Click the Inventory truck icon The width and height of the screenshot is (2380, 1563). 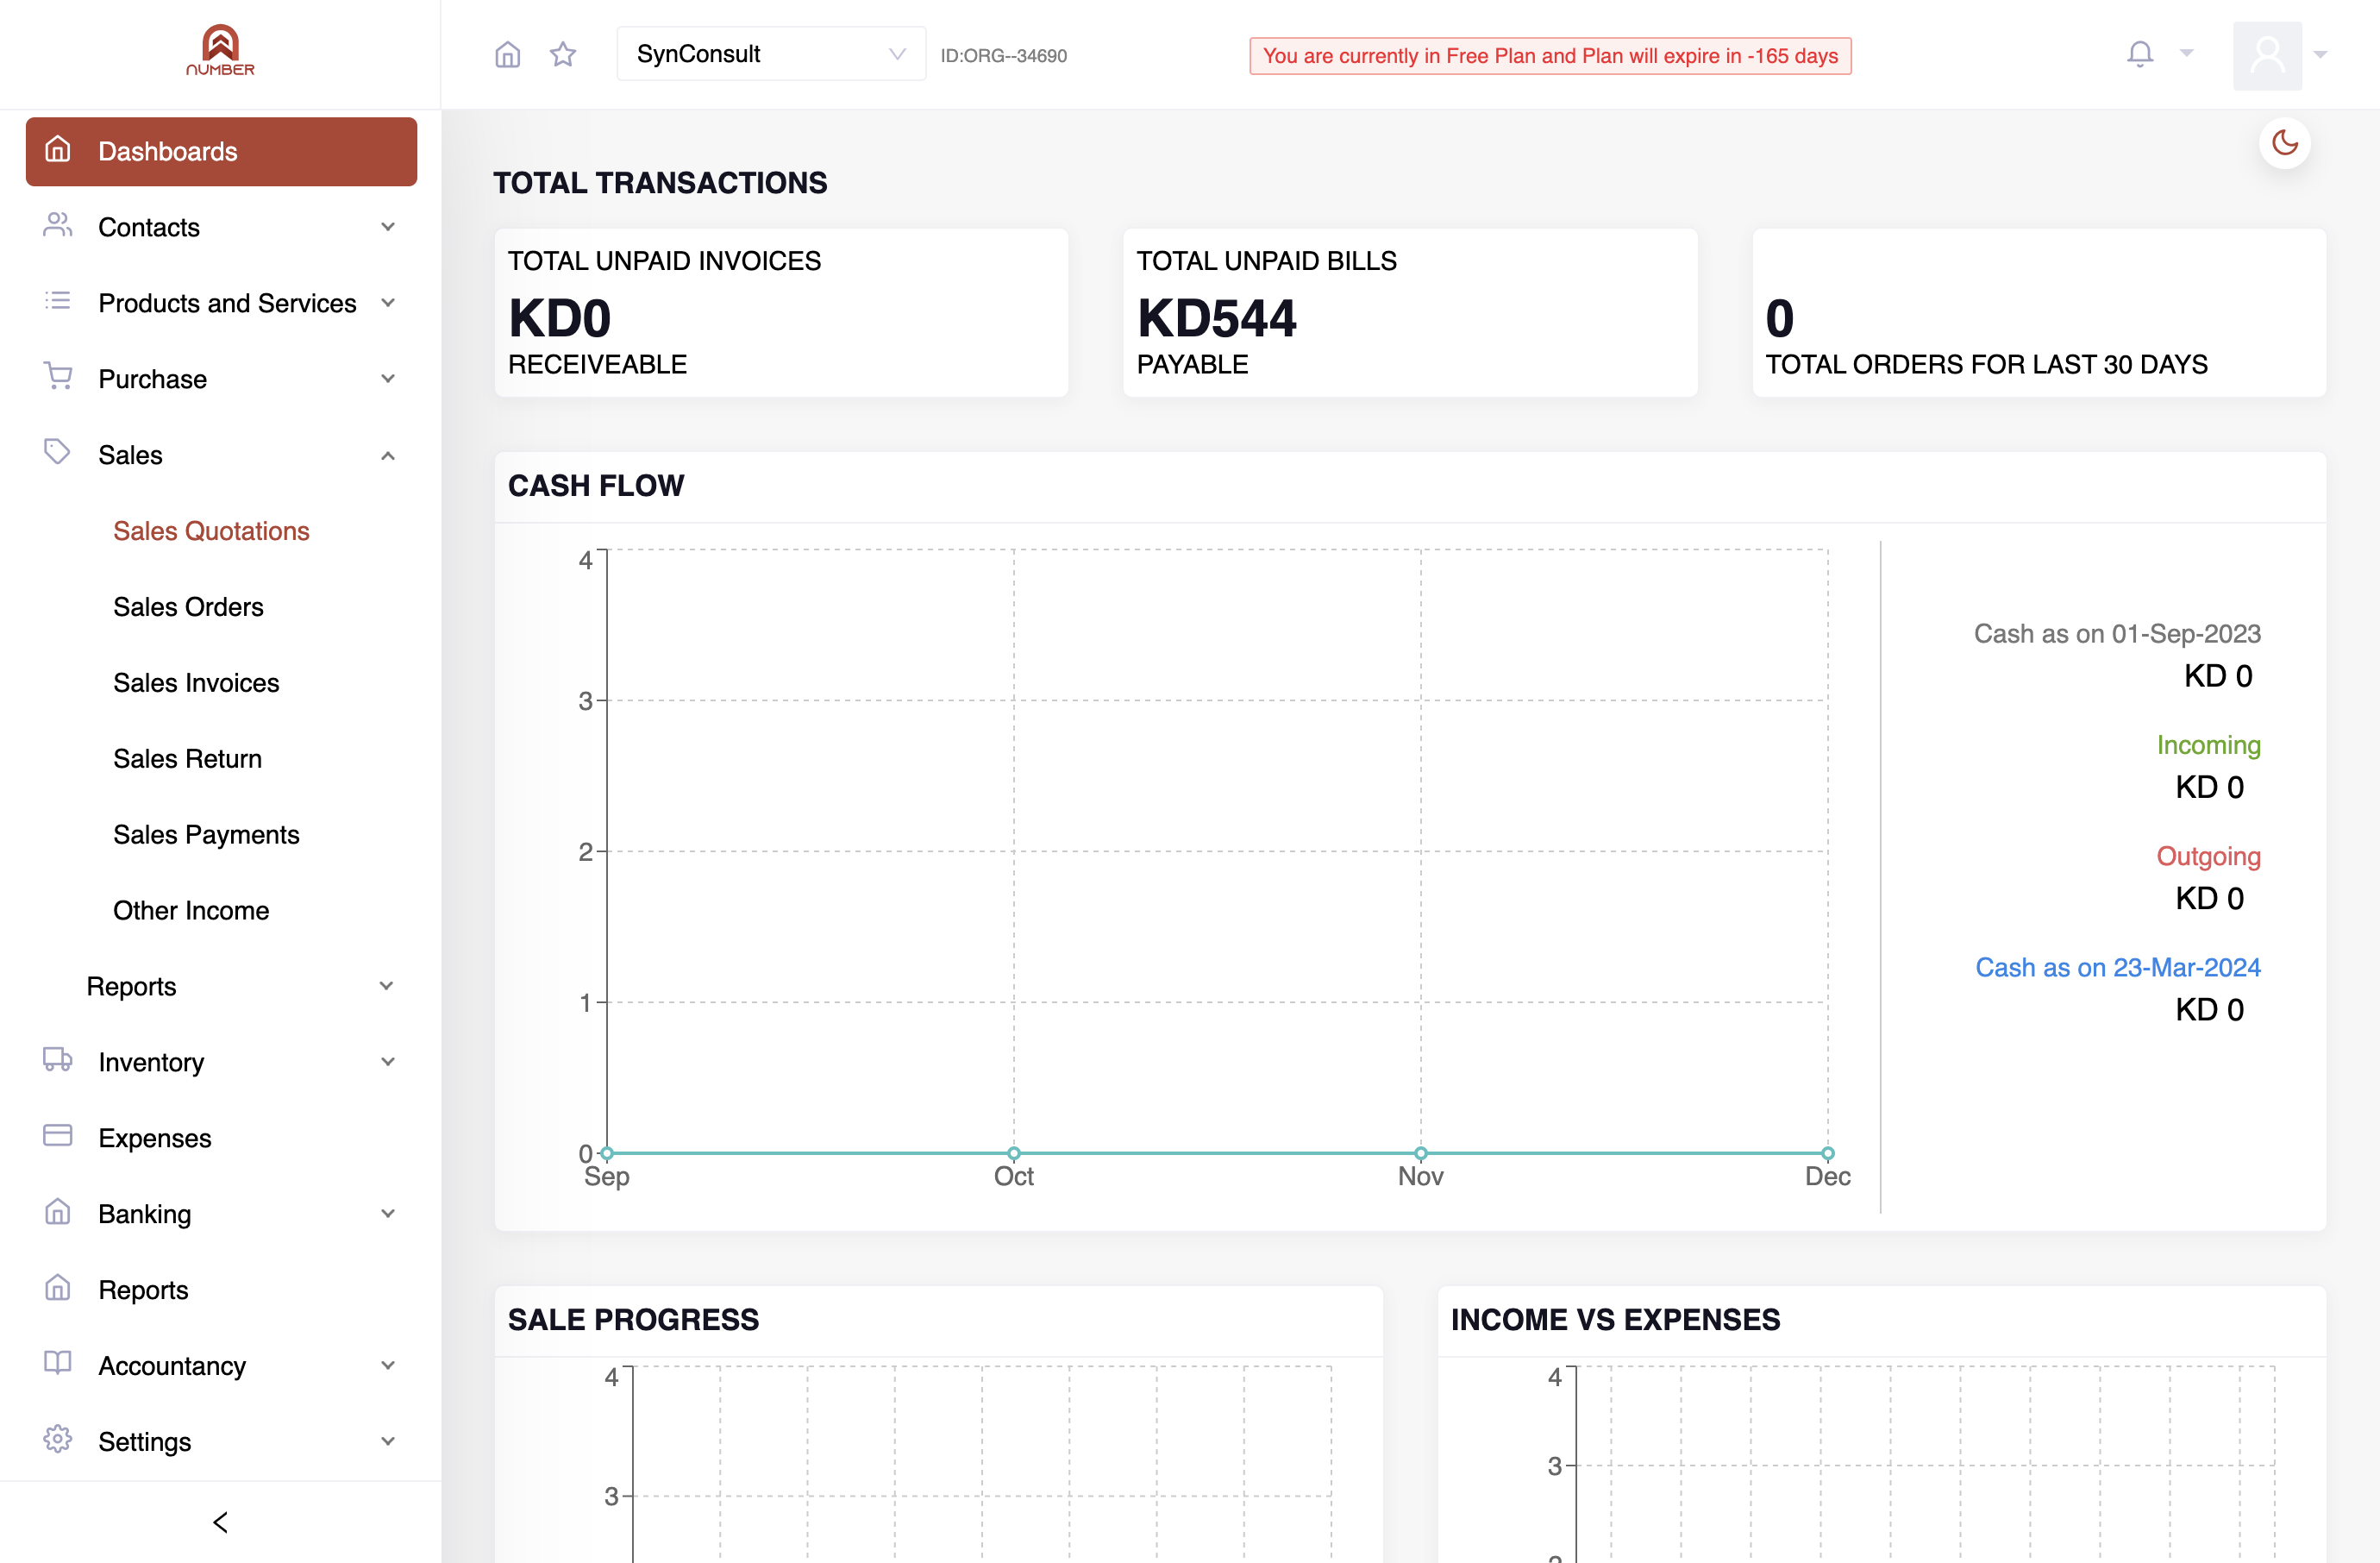tap(58, 1060)
